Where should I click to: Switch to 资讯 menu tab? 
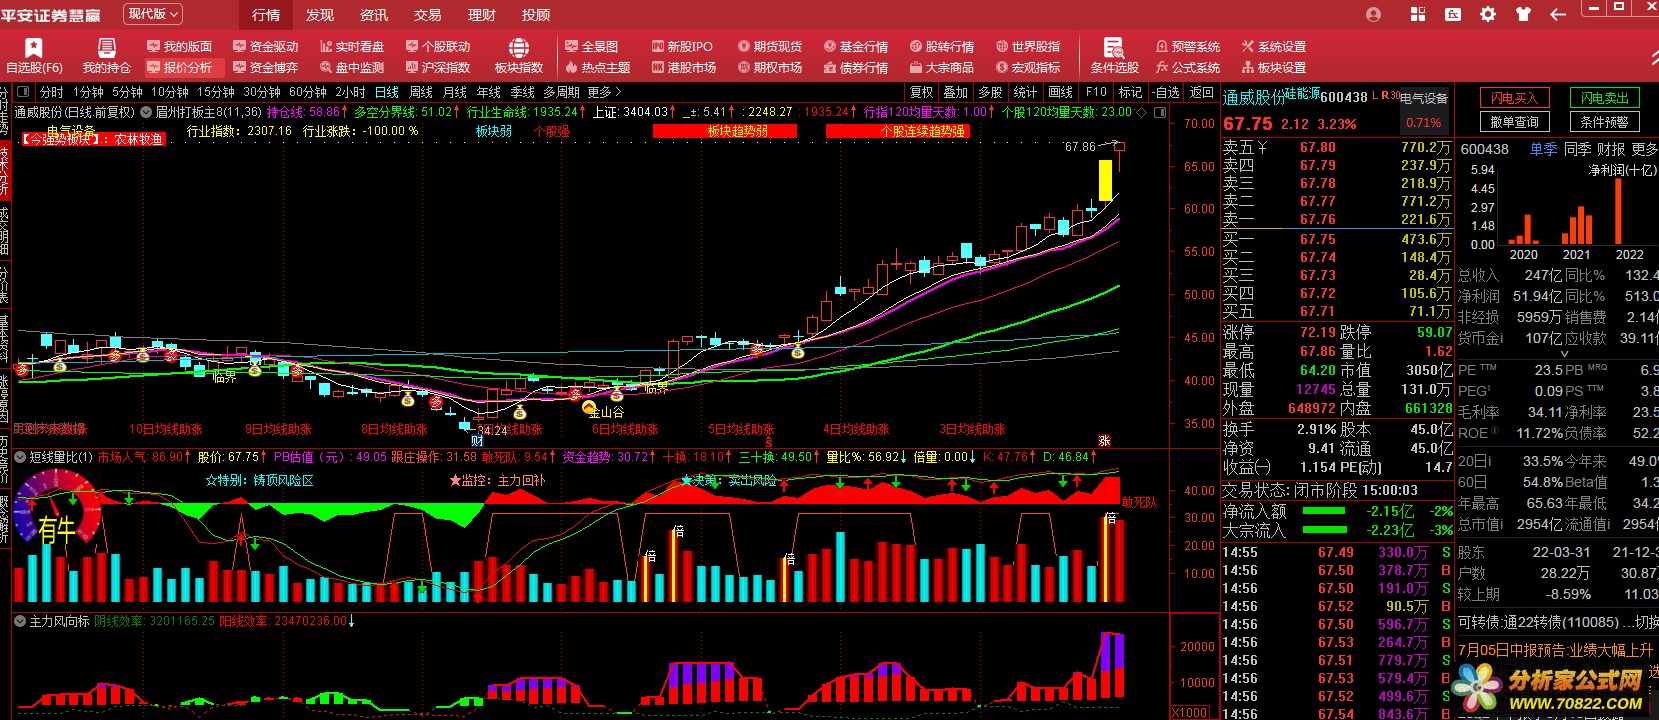click(374, 14)
